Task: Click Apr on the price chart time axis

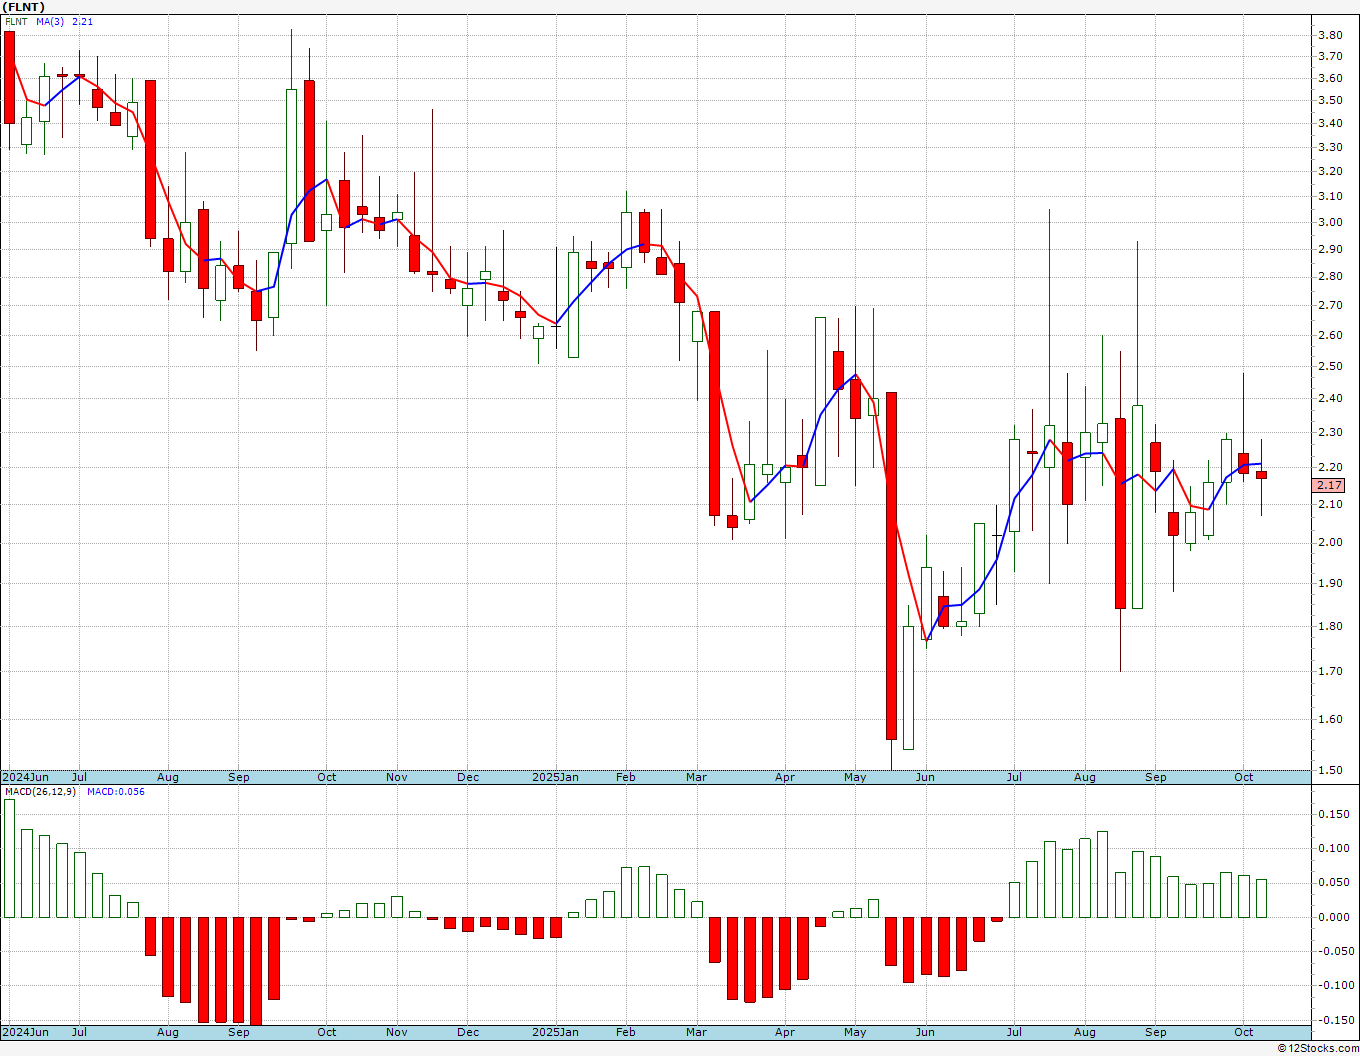Action: pyautogui.click(x=785, y=777)
